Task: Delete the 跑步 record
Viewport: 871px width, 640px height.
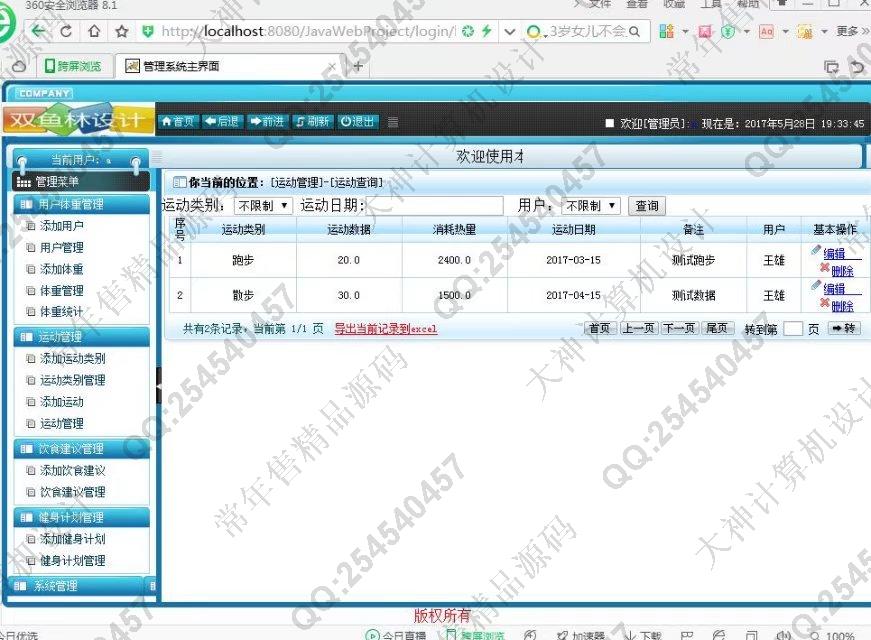Action: (842, 271)
